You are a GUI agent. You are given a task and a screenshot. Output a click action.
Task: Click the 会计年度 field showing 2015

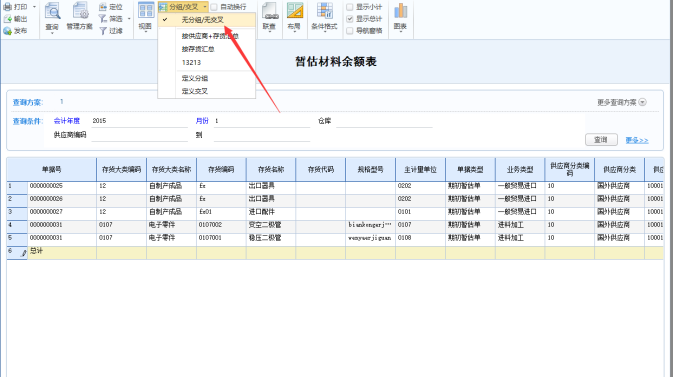(x=139, y=121)
